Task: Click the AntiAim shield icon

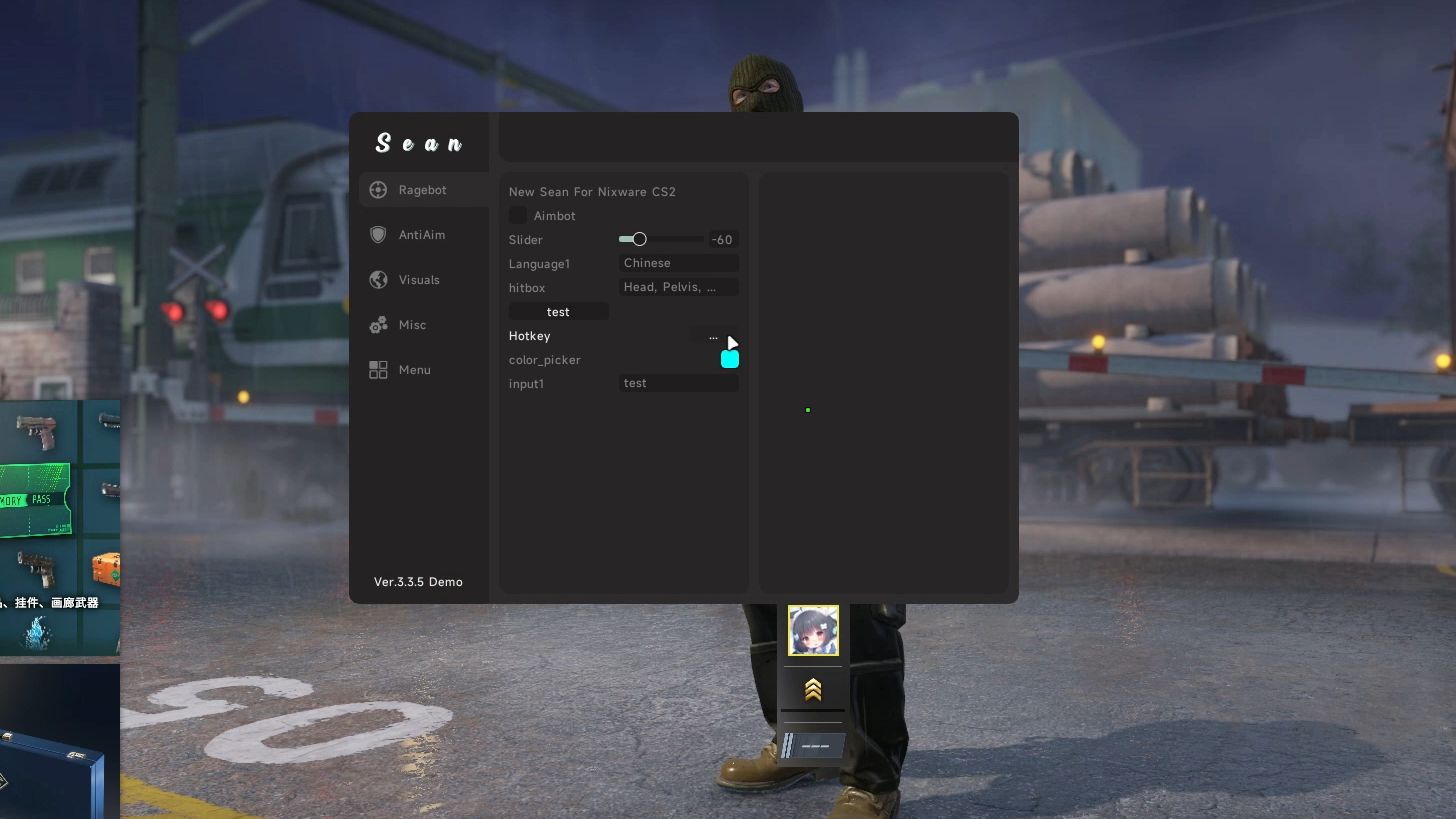Action: [x=378, y=234]
